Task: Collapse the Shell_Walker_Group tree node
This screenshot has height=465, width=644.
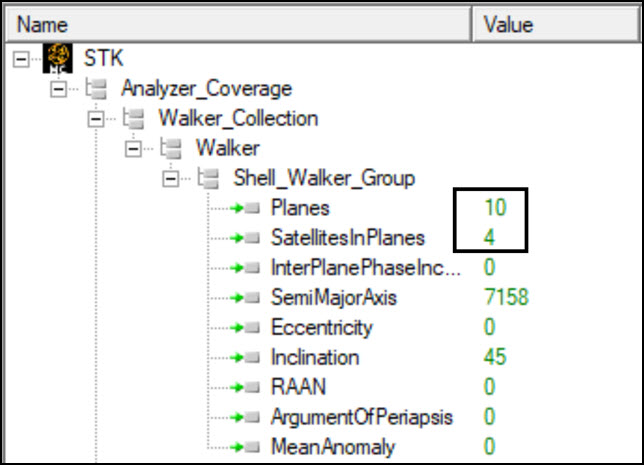Action: coord(169,178)
